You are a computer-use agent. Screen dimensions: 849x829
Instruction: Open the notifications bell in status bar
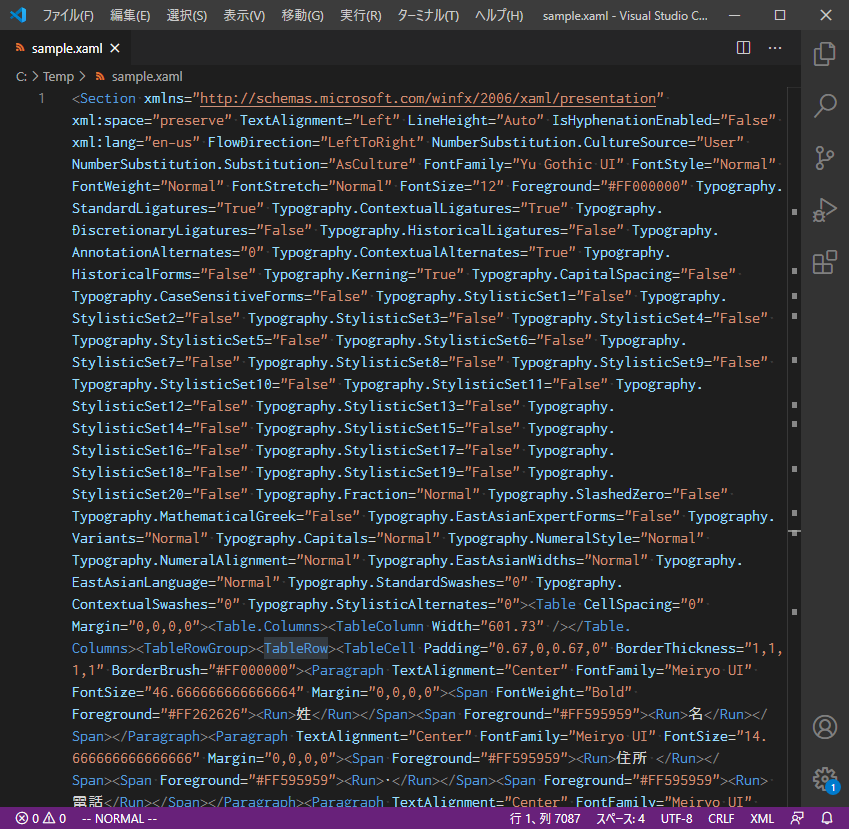[x=827, y=818]
